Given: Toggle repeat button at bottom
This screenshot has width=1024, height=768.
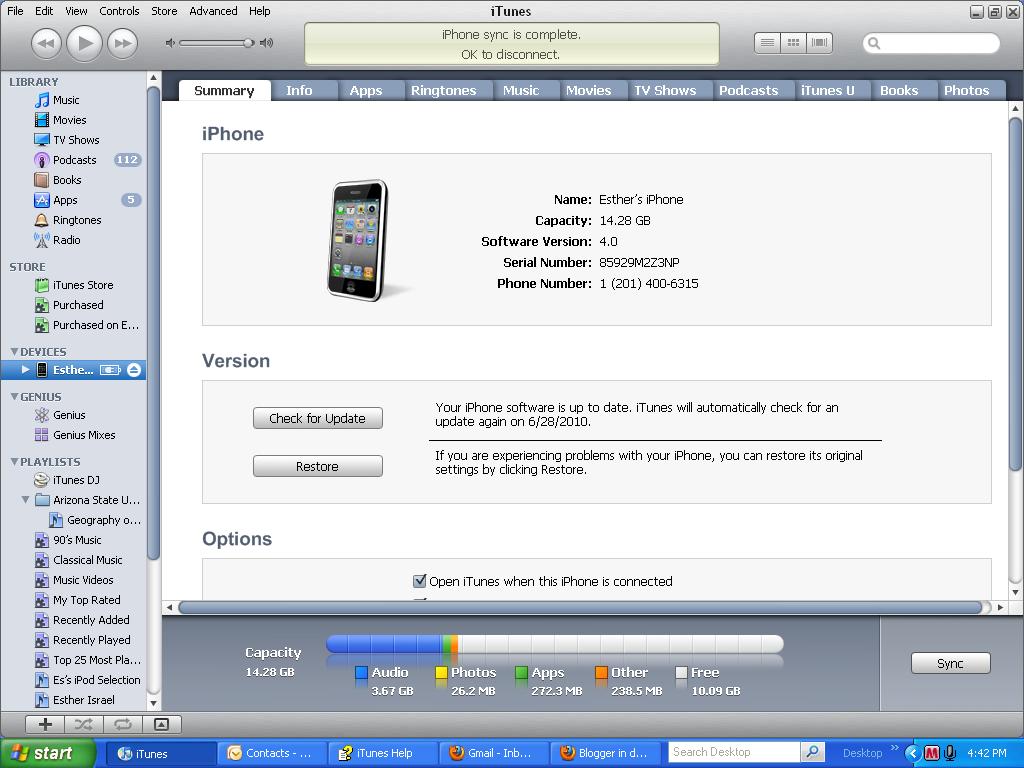Looking at the screenshot, I should [x=123, y=724].
